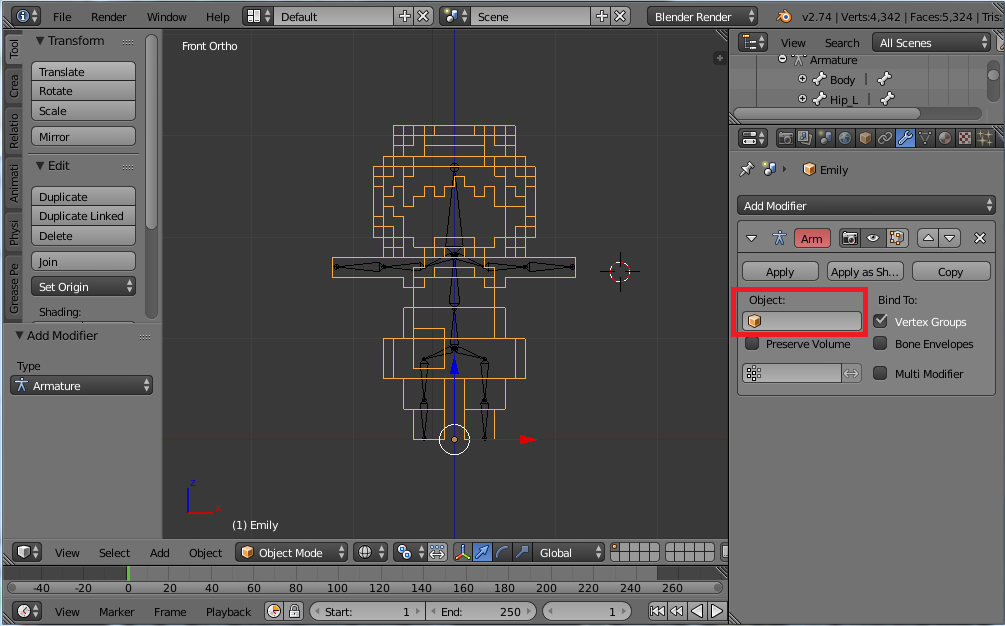Open the Armature type dropdown

coord(81,385)
